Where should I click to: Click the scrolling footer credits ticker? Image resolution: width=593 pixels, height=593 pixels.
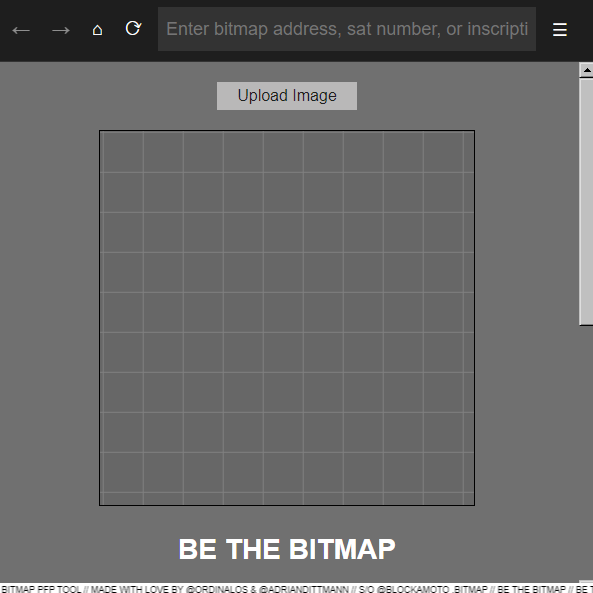click(x=296, y=588)
